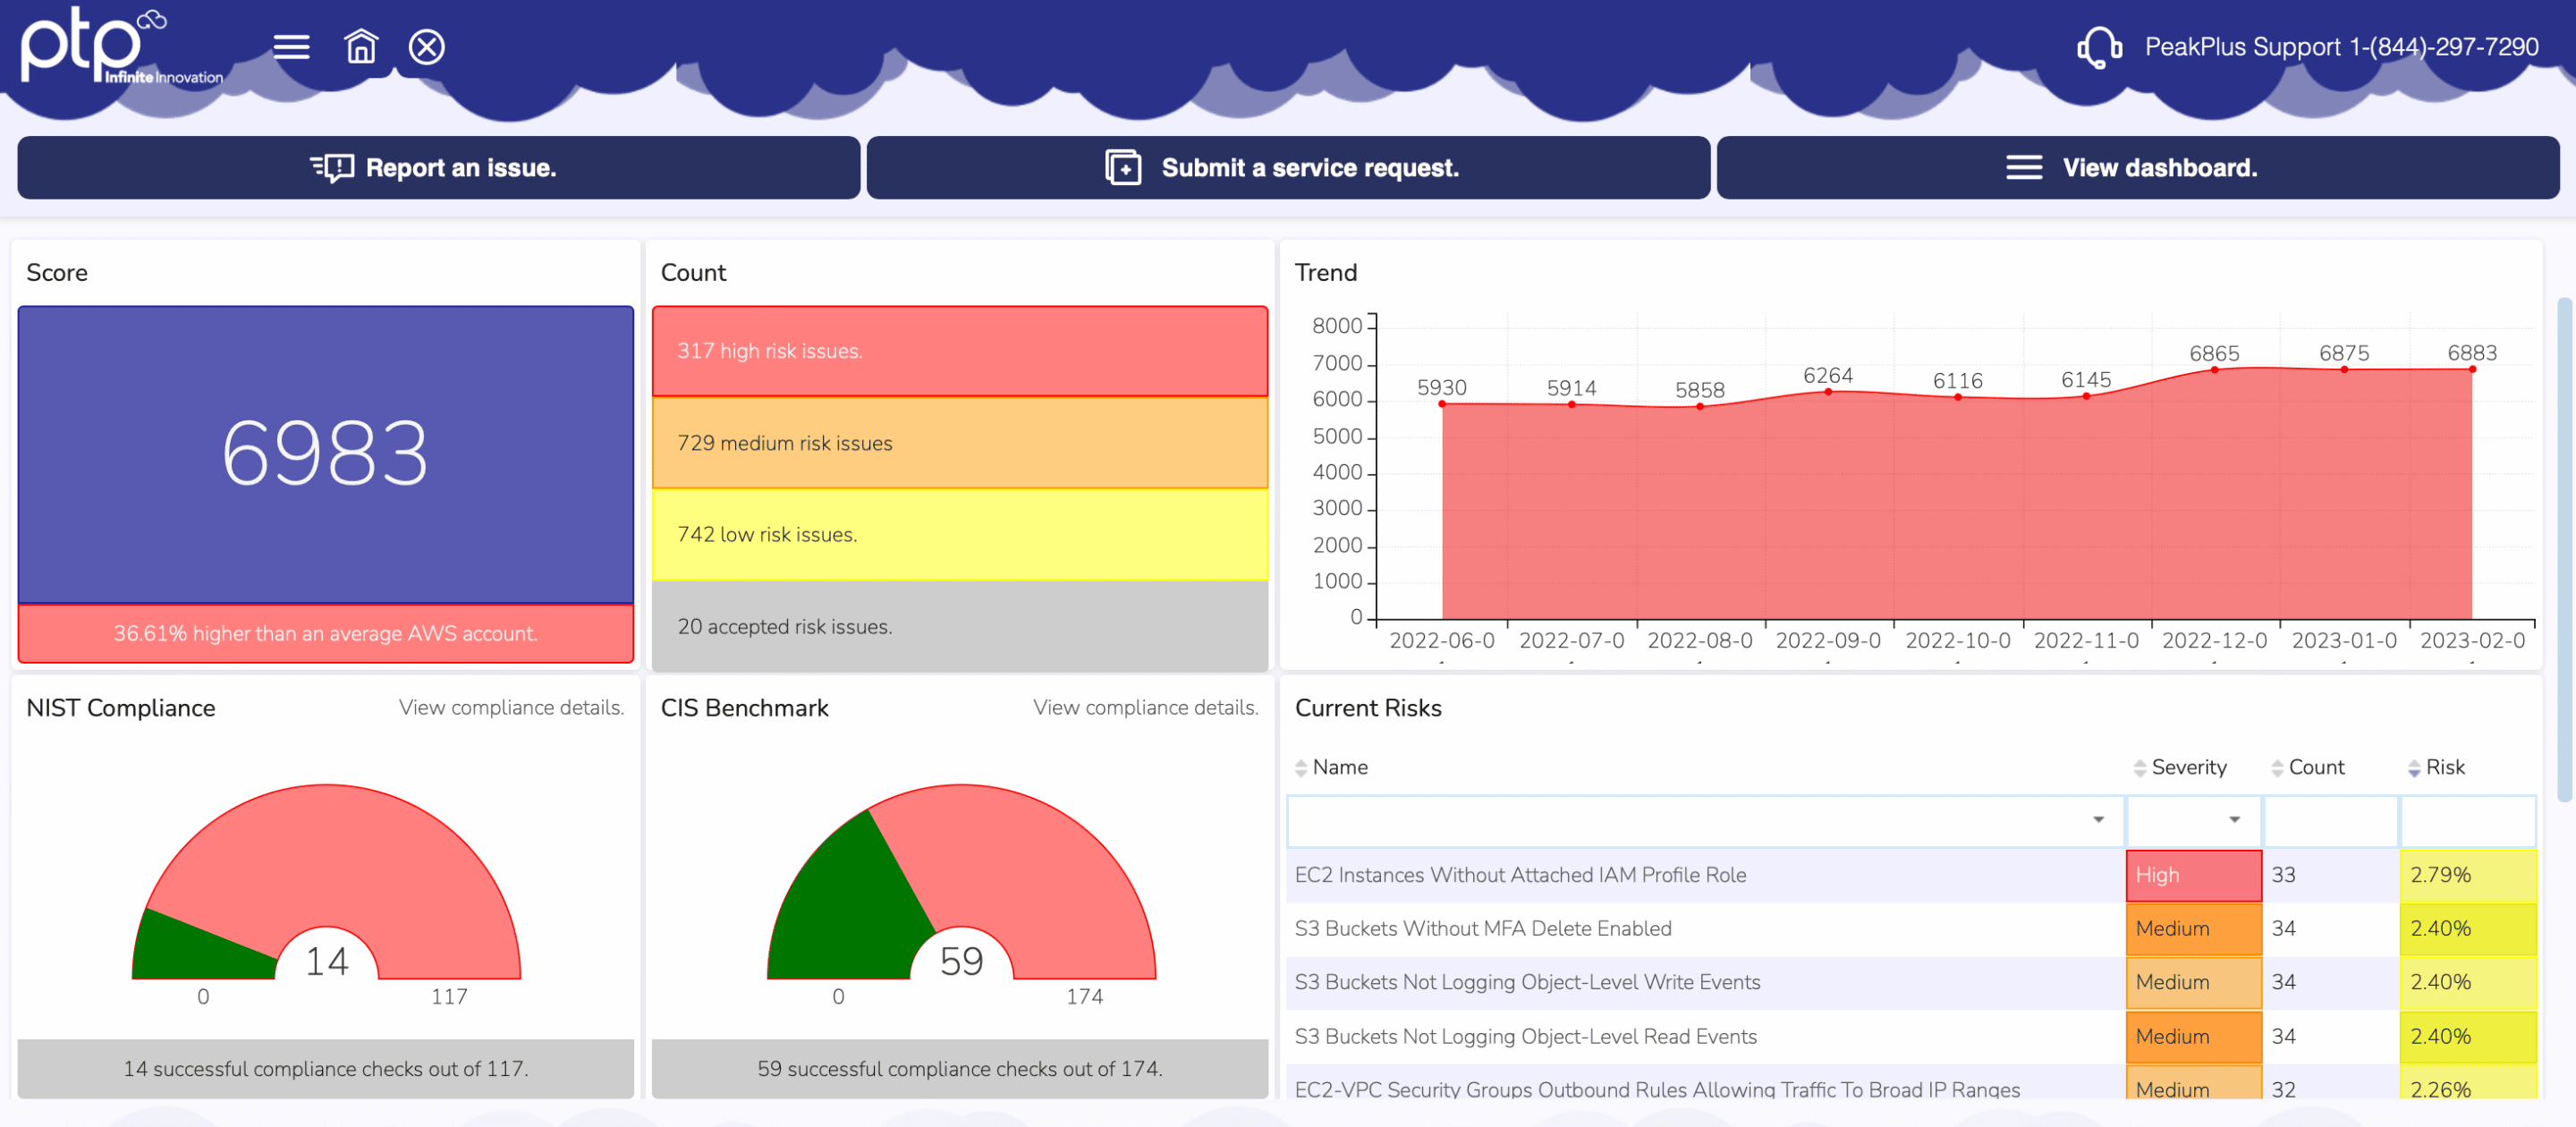Click the red High severity cell
The image size is (2576, 1127).
coord(2193,874)
